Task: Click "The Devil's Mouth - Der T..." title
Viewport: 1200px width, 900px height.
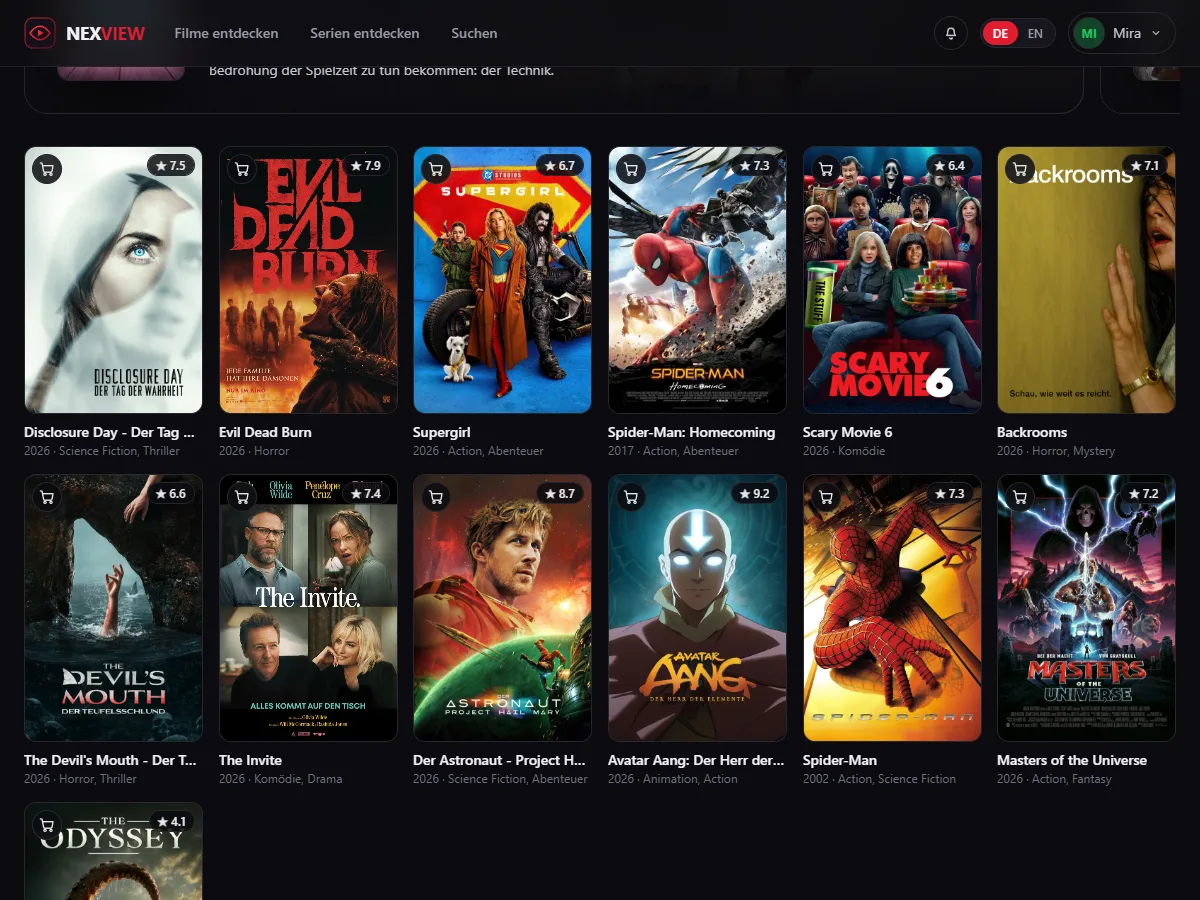Action: 111,760
